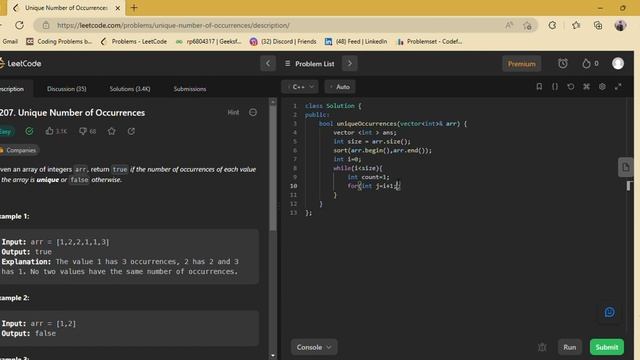Click the editor bookmark icon

(x=539, y=87)
